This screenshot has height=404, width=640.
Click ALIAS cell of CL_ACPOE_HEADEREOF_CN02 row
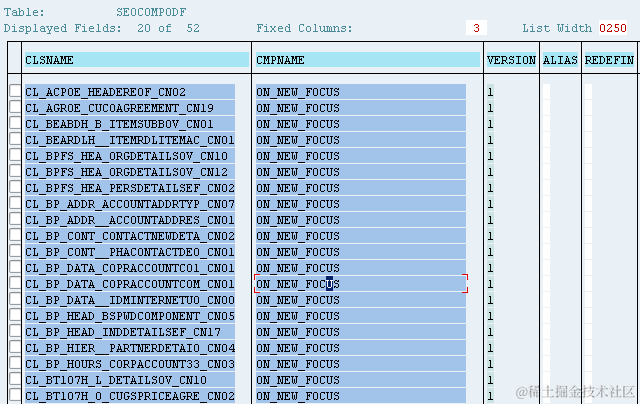tap(546, 92)
